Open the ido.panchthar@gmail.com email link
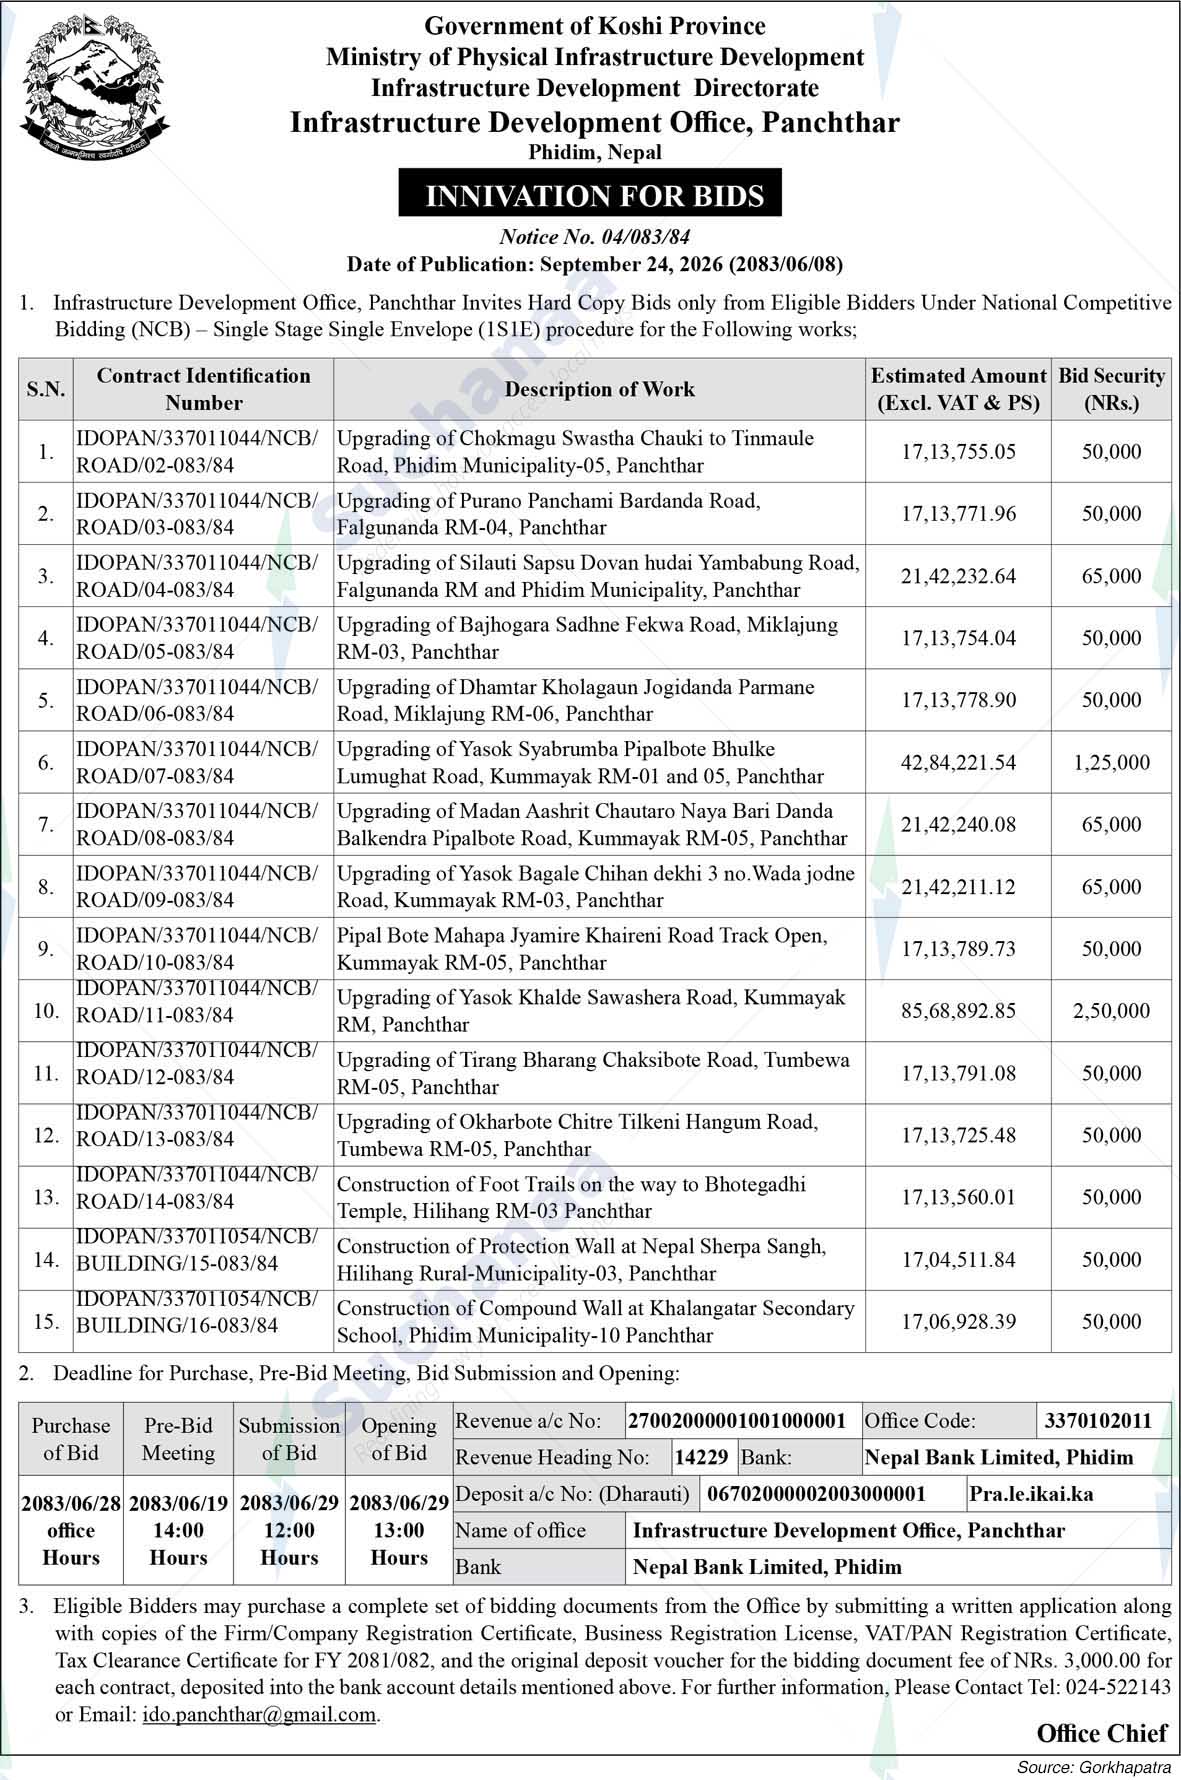 click(259, 1714)
